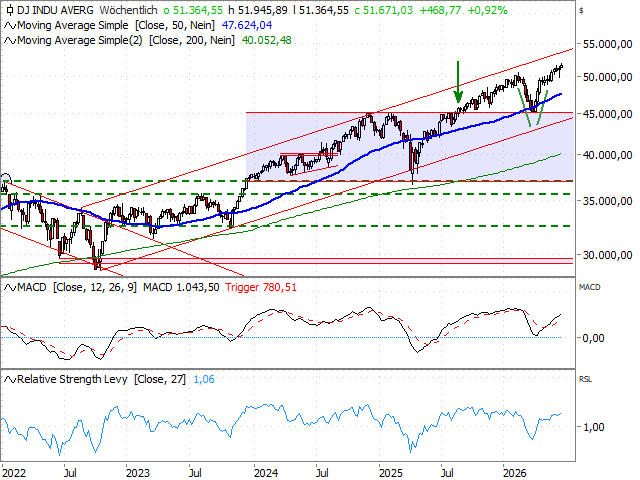The image size is (640, 480).
Task: Click the 200-period average value 40.052,48
Action: (x=267, y=40)
